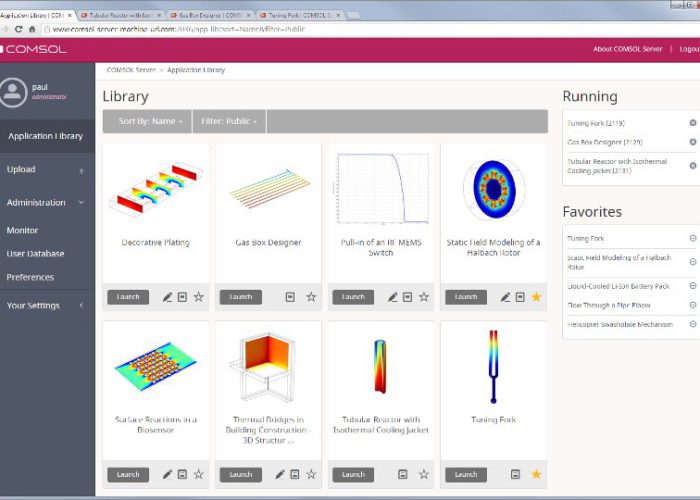
Task: Stop the running Tubular Reactor (2131) session
Action: [x=693, y=166]
